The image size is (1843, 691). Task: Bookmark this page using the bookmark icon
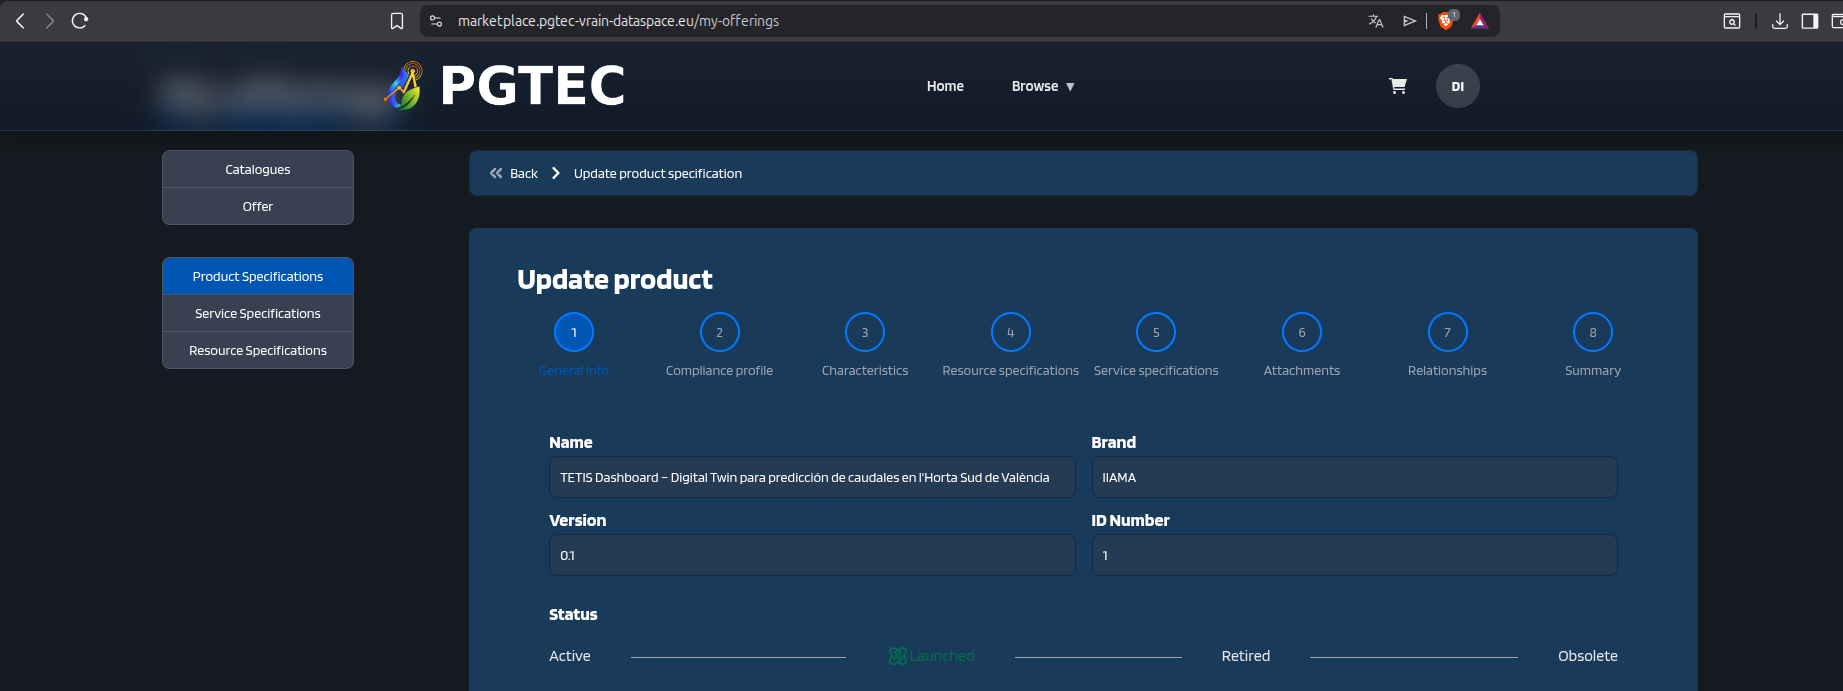(397, 21)
